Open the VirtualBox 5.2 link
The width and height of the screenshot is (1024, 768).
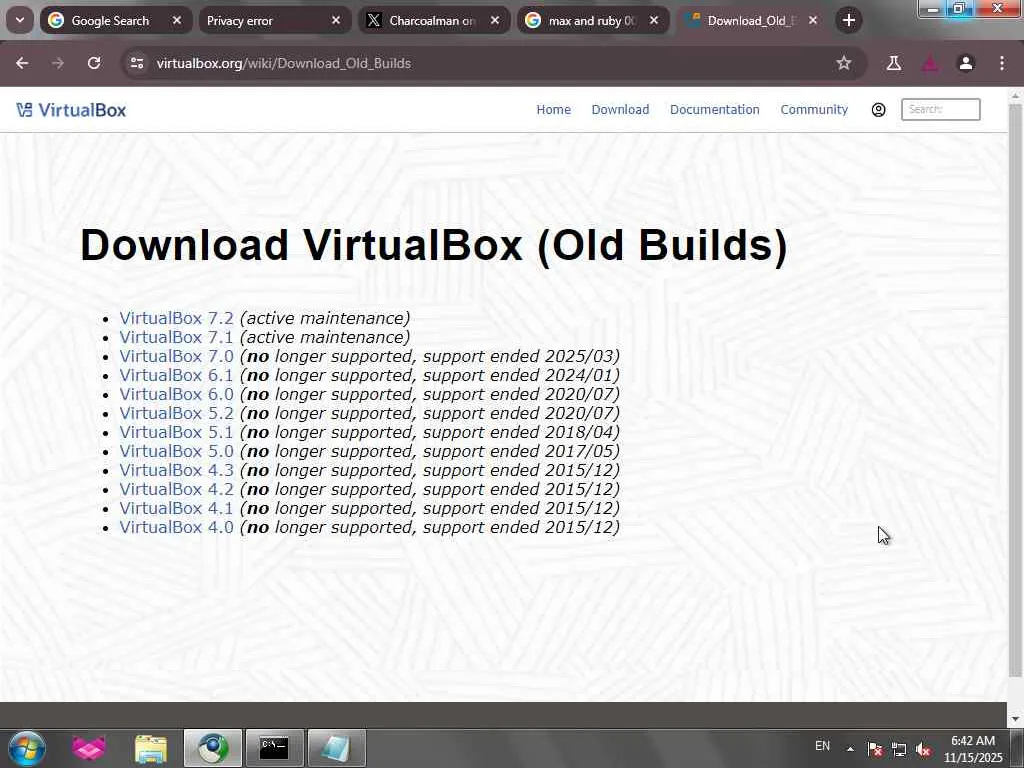point(176,413)
